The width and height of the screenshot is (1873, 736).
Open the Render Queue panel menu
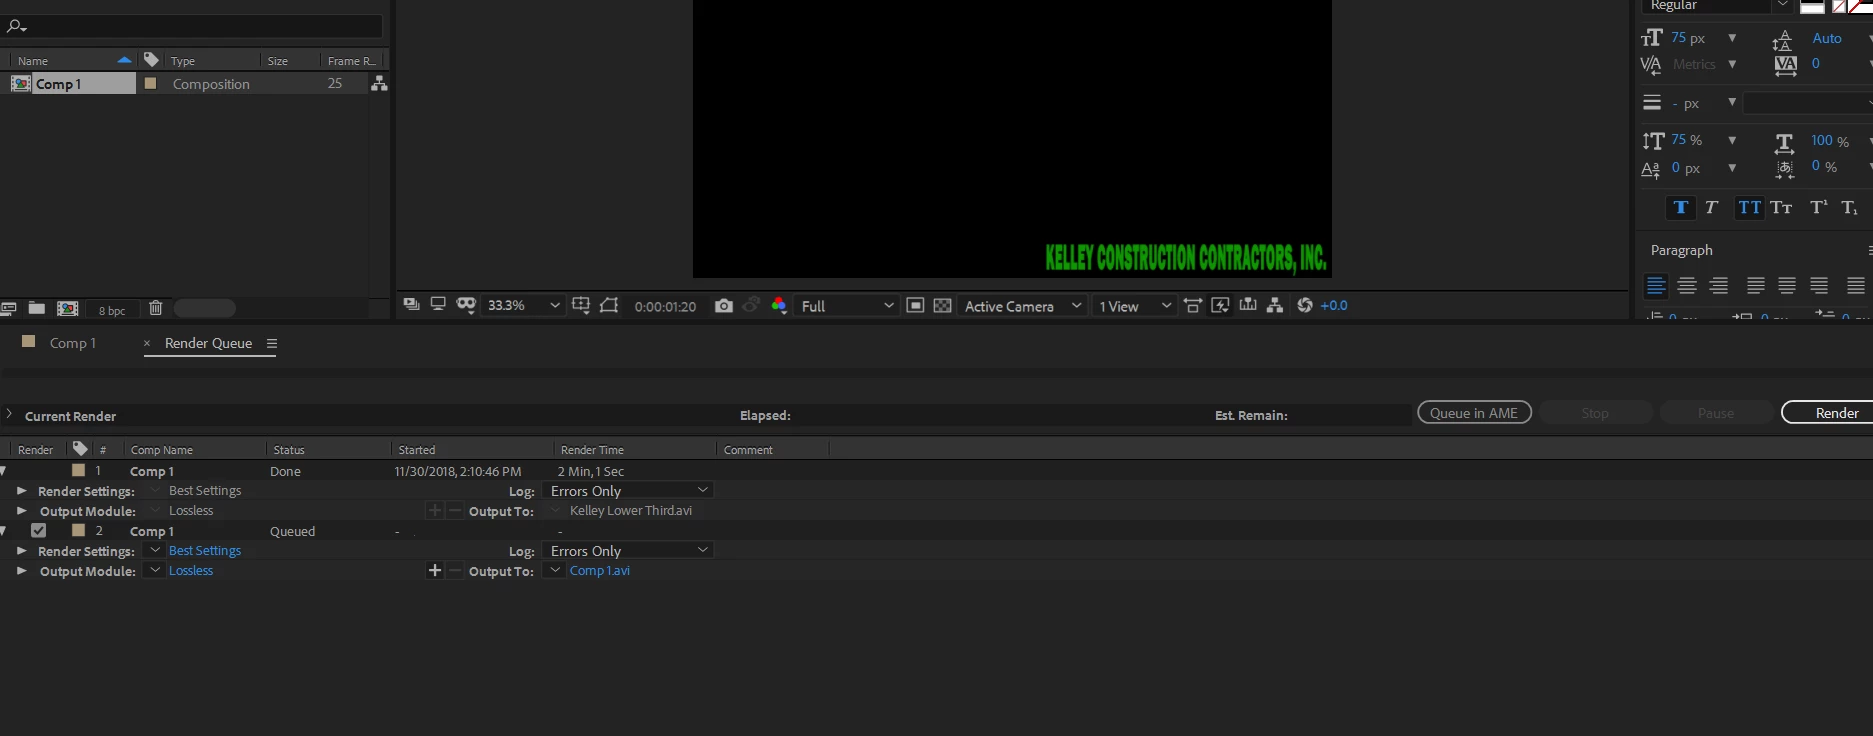coord(271,343)
